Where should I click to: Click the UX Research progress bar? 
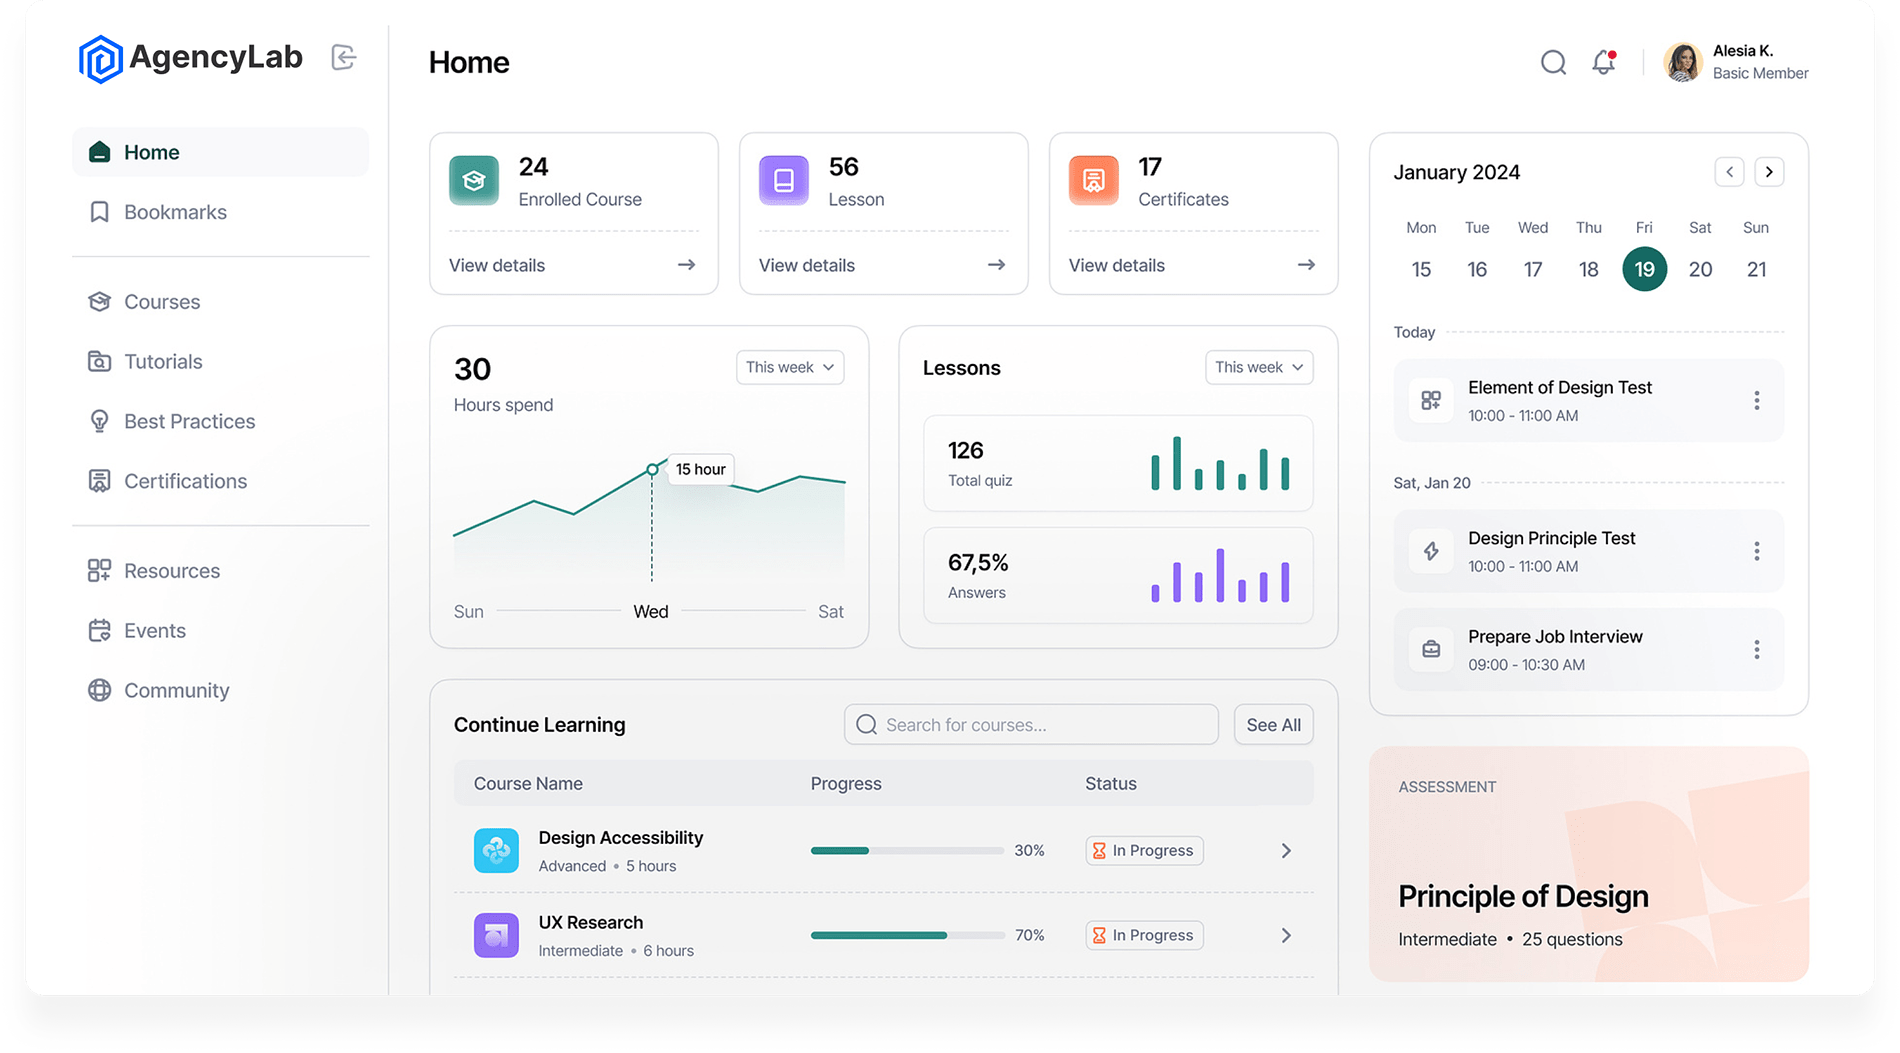(x=907, y=935)
